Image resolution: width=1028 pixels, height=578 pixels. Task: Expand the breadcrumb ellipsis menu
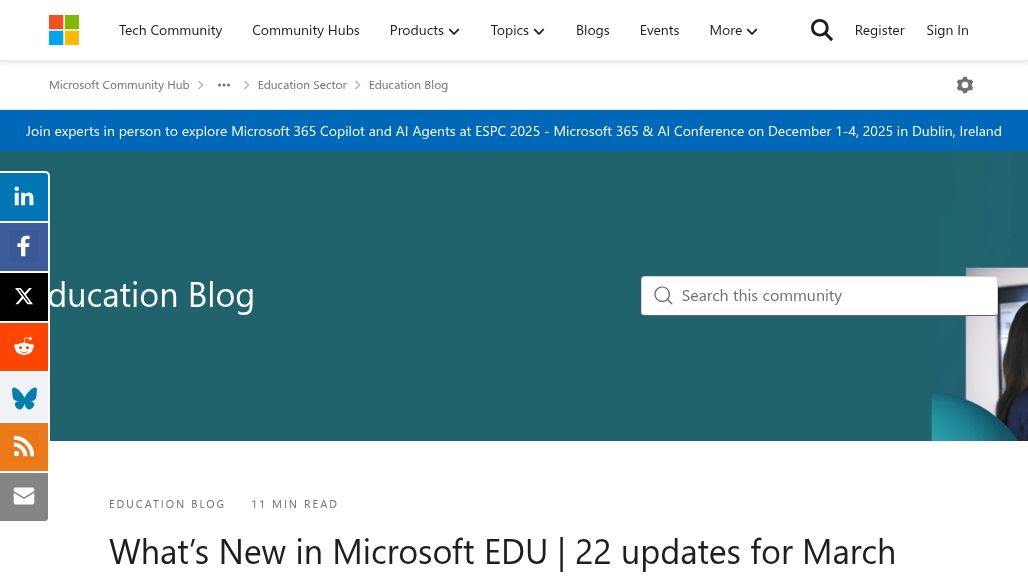[224, 85]
